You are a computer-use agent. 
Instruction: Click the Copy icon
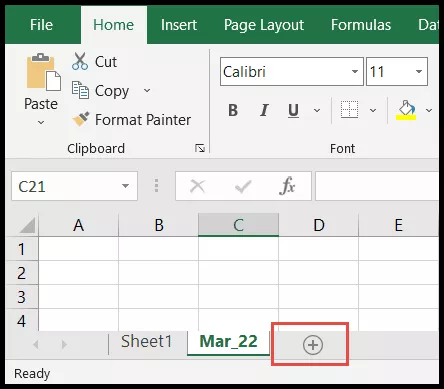(x=80, y=90)
